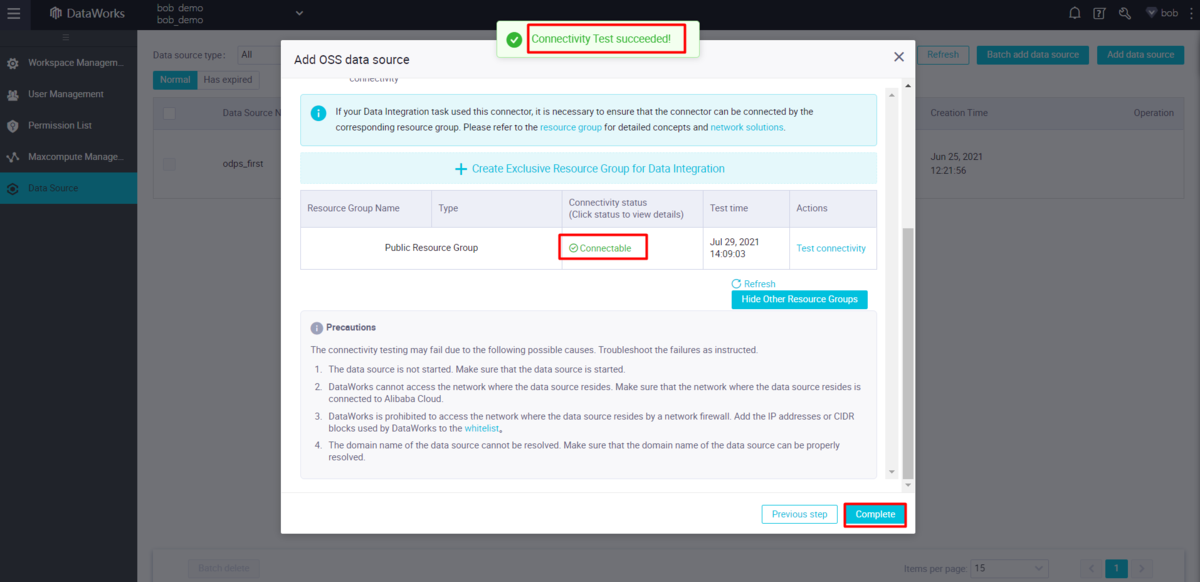1200x582 pixels.
Task: Click the Operation column header
Action: [1153, 113]
